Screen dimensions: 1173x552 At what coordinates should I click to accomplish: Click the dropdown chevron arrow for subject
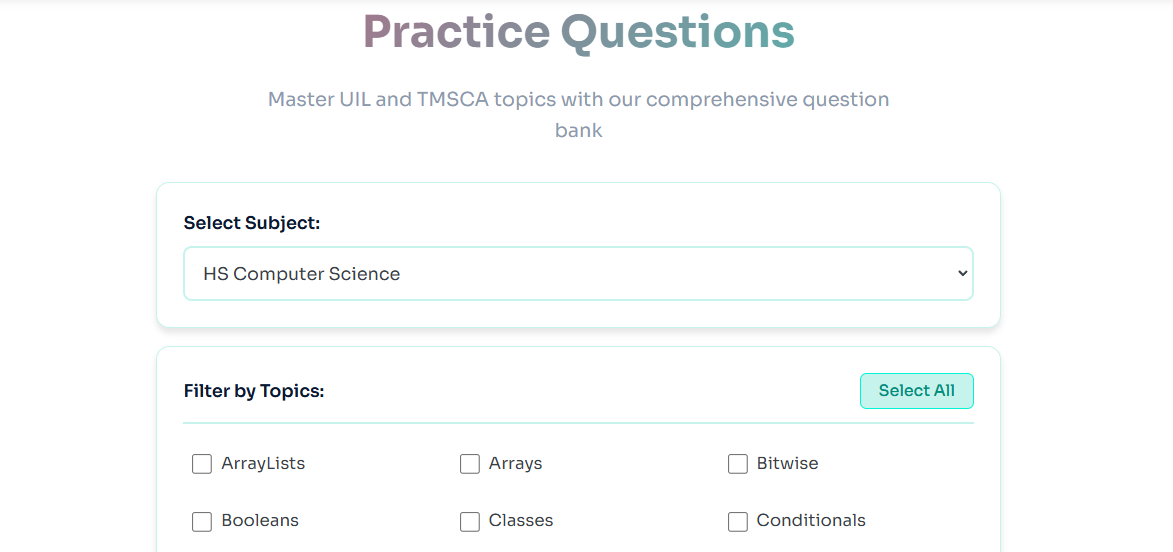click(962, 273)
